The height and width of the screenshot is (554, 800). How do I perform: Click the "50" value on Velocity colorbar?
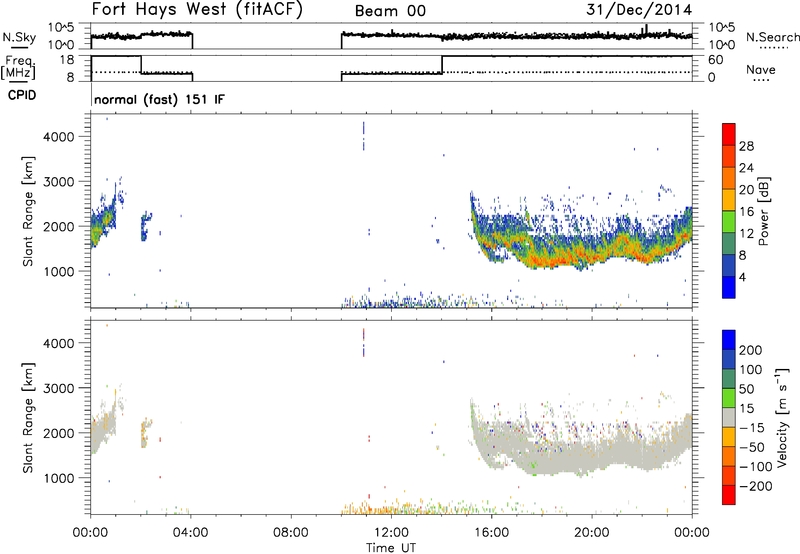[746, 389]
